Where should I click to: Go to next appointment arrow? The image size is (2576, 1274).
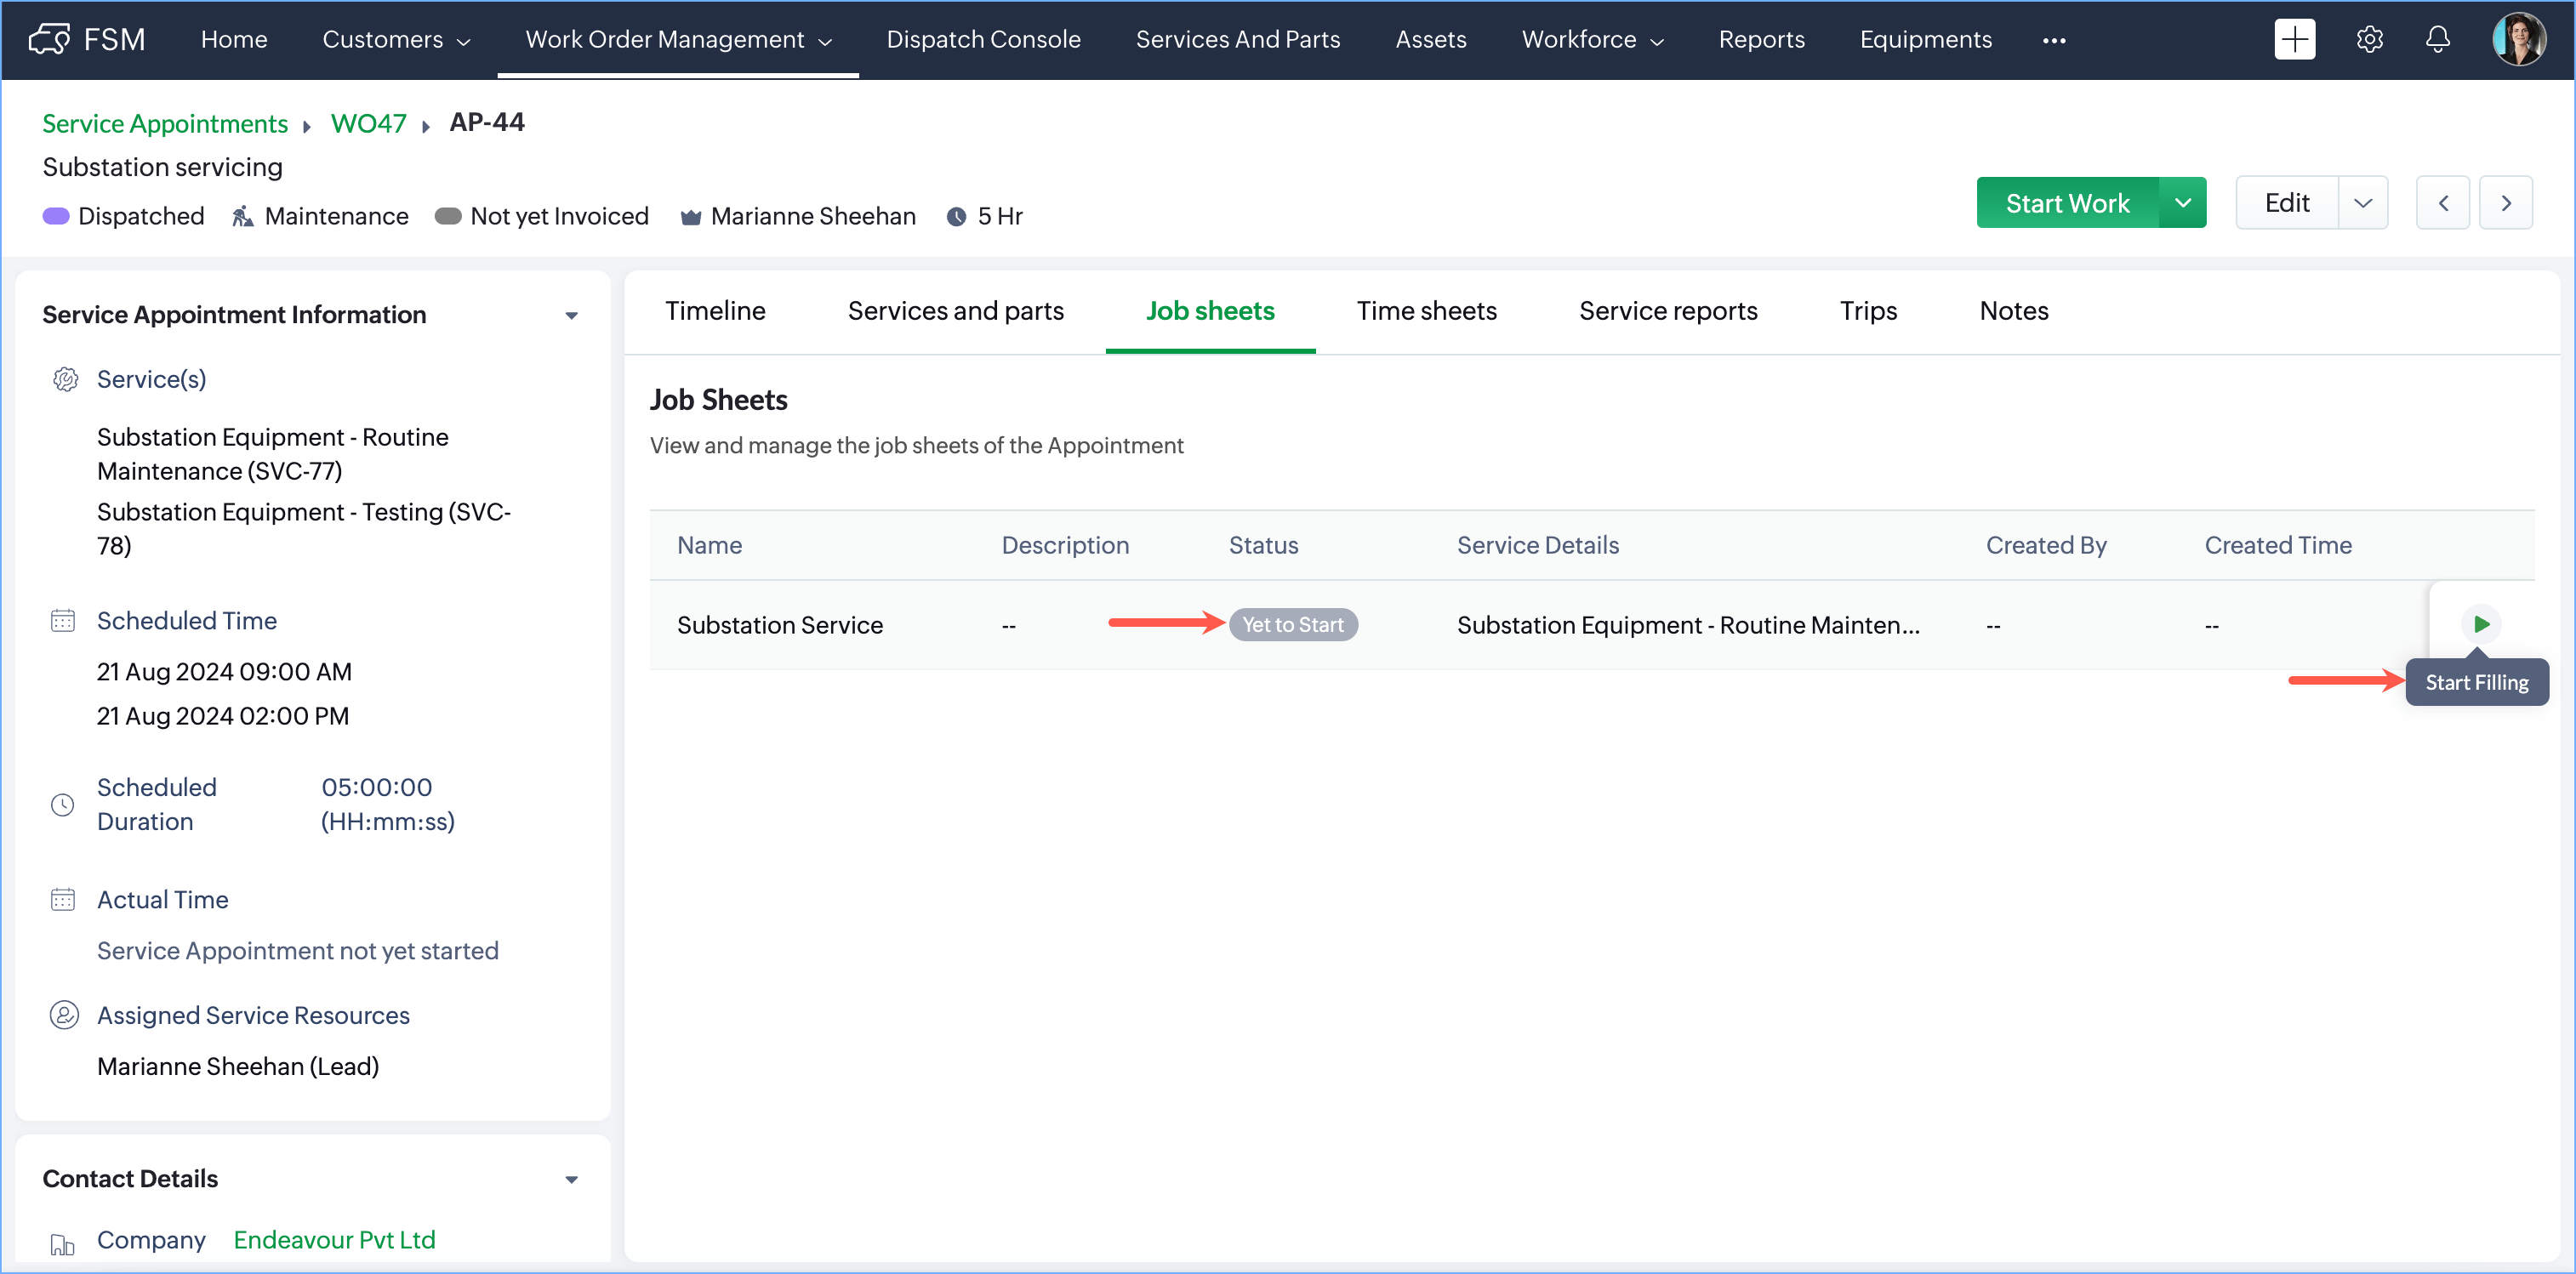(2505, 203)
